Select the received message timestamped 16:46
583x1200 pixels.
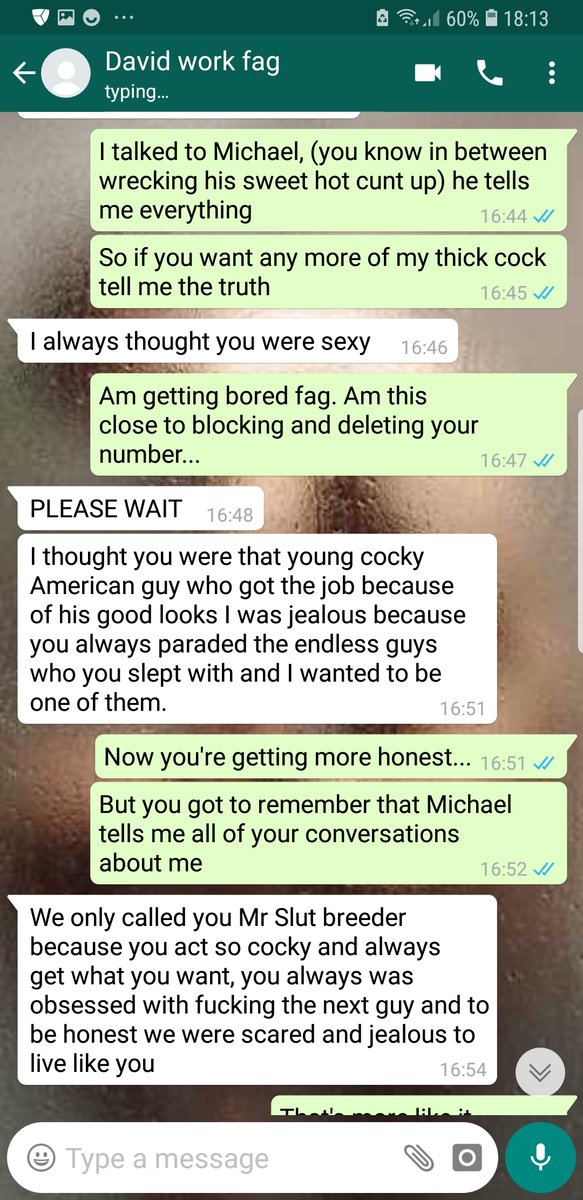233,342
